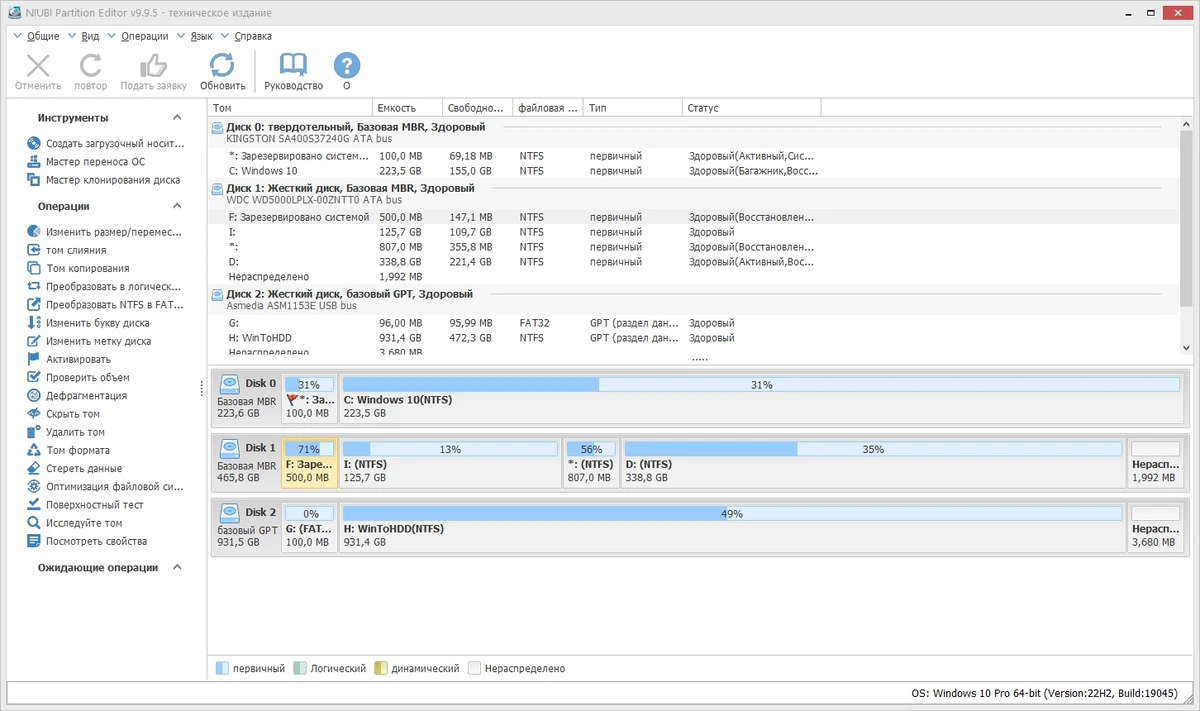1200x711 pixels.
Task: Click the Активировать flag operation
Action: [69, 359]
